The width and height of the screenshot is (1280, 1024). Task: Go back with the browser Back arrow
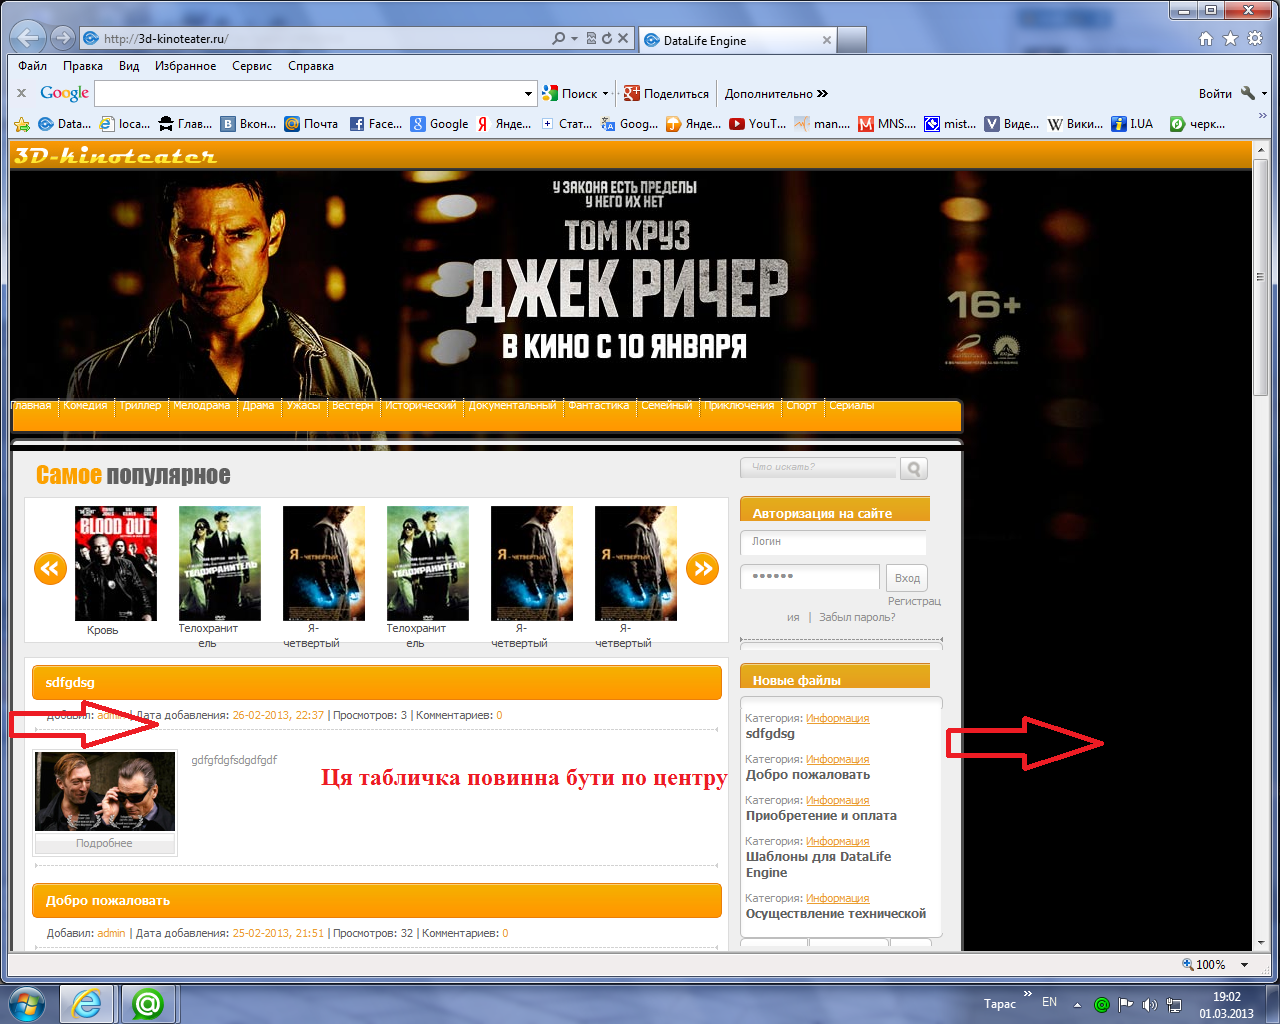[x=29, y=38]
